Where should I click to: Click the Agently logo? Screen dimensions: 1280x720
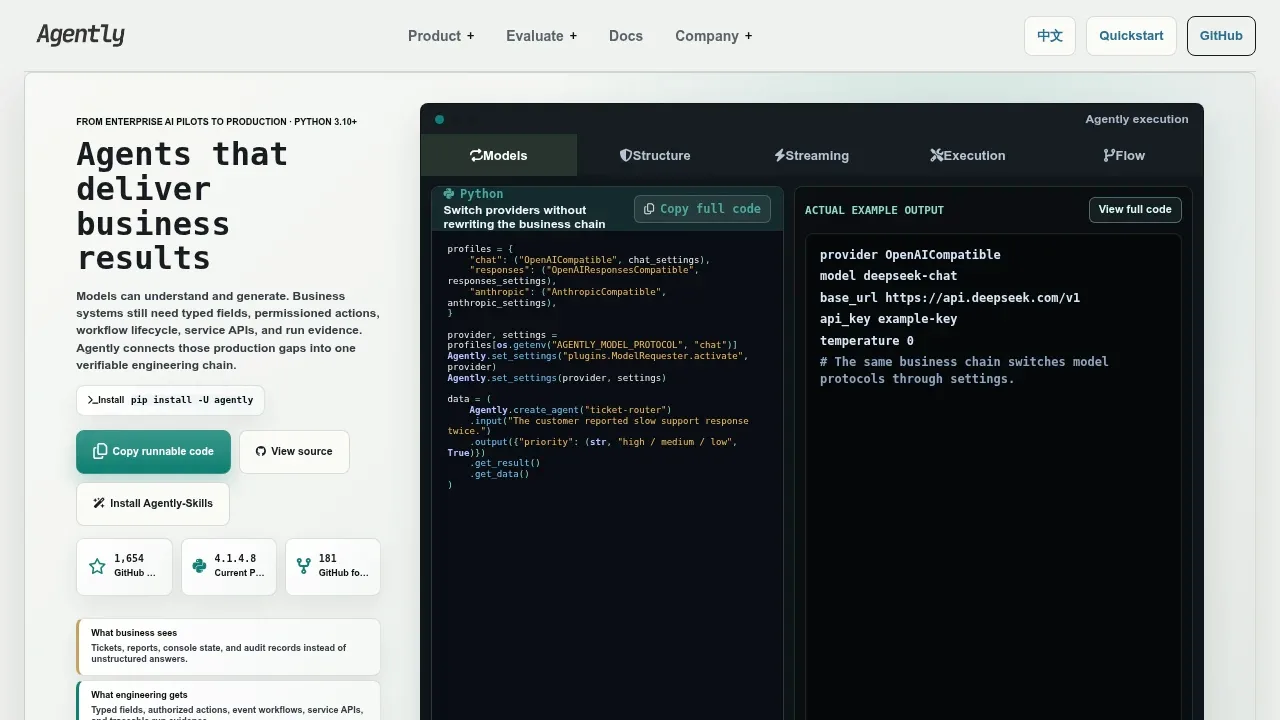pyautogui.click(x=81, y=35)
